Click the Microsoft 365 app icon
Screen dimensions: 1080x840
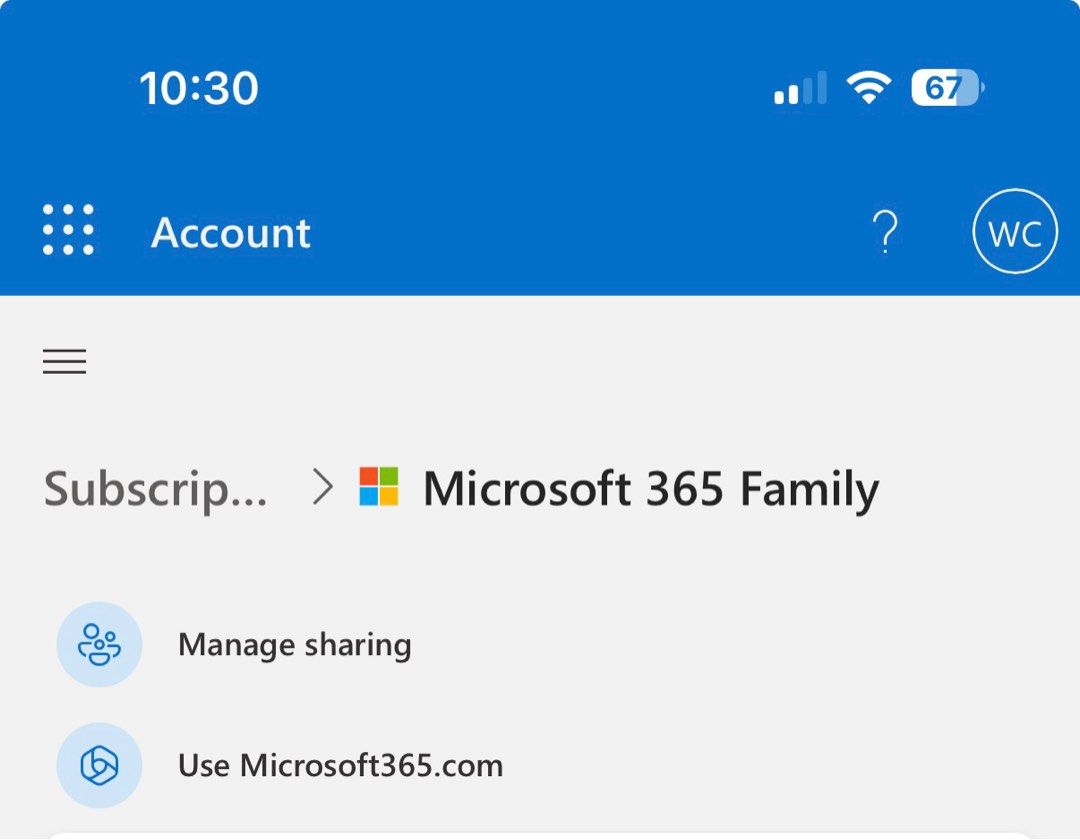point(98,765)
